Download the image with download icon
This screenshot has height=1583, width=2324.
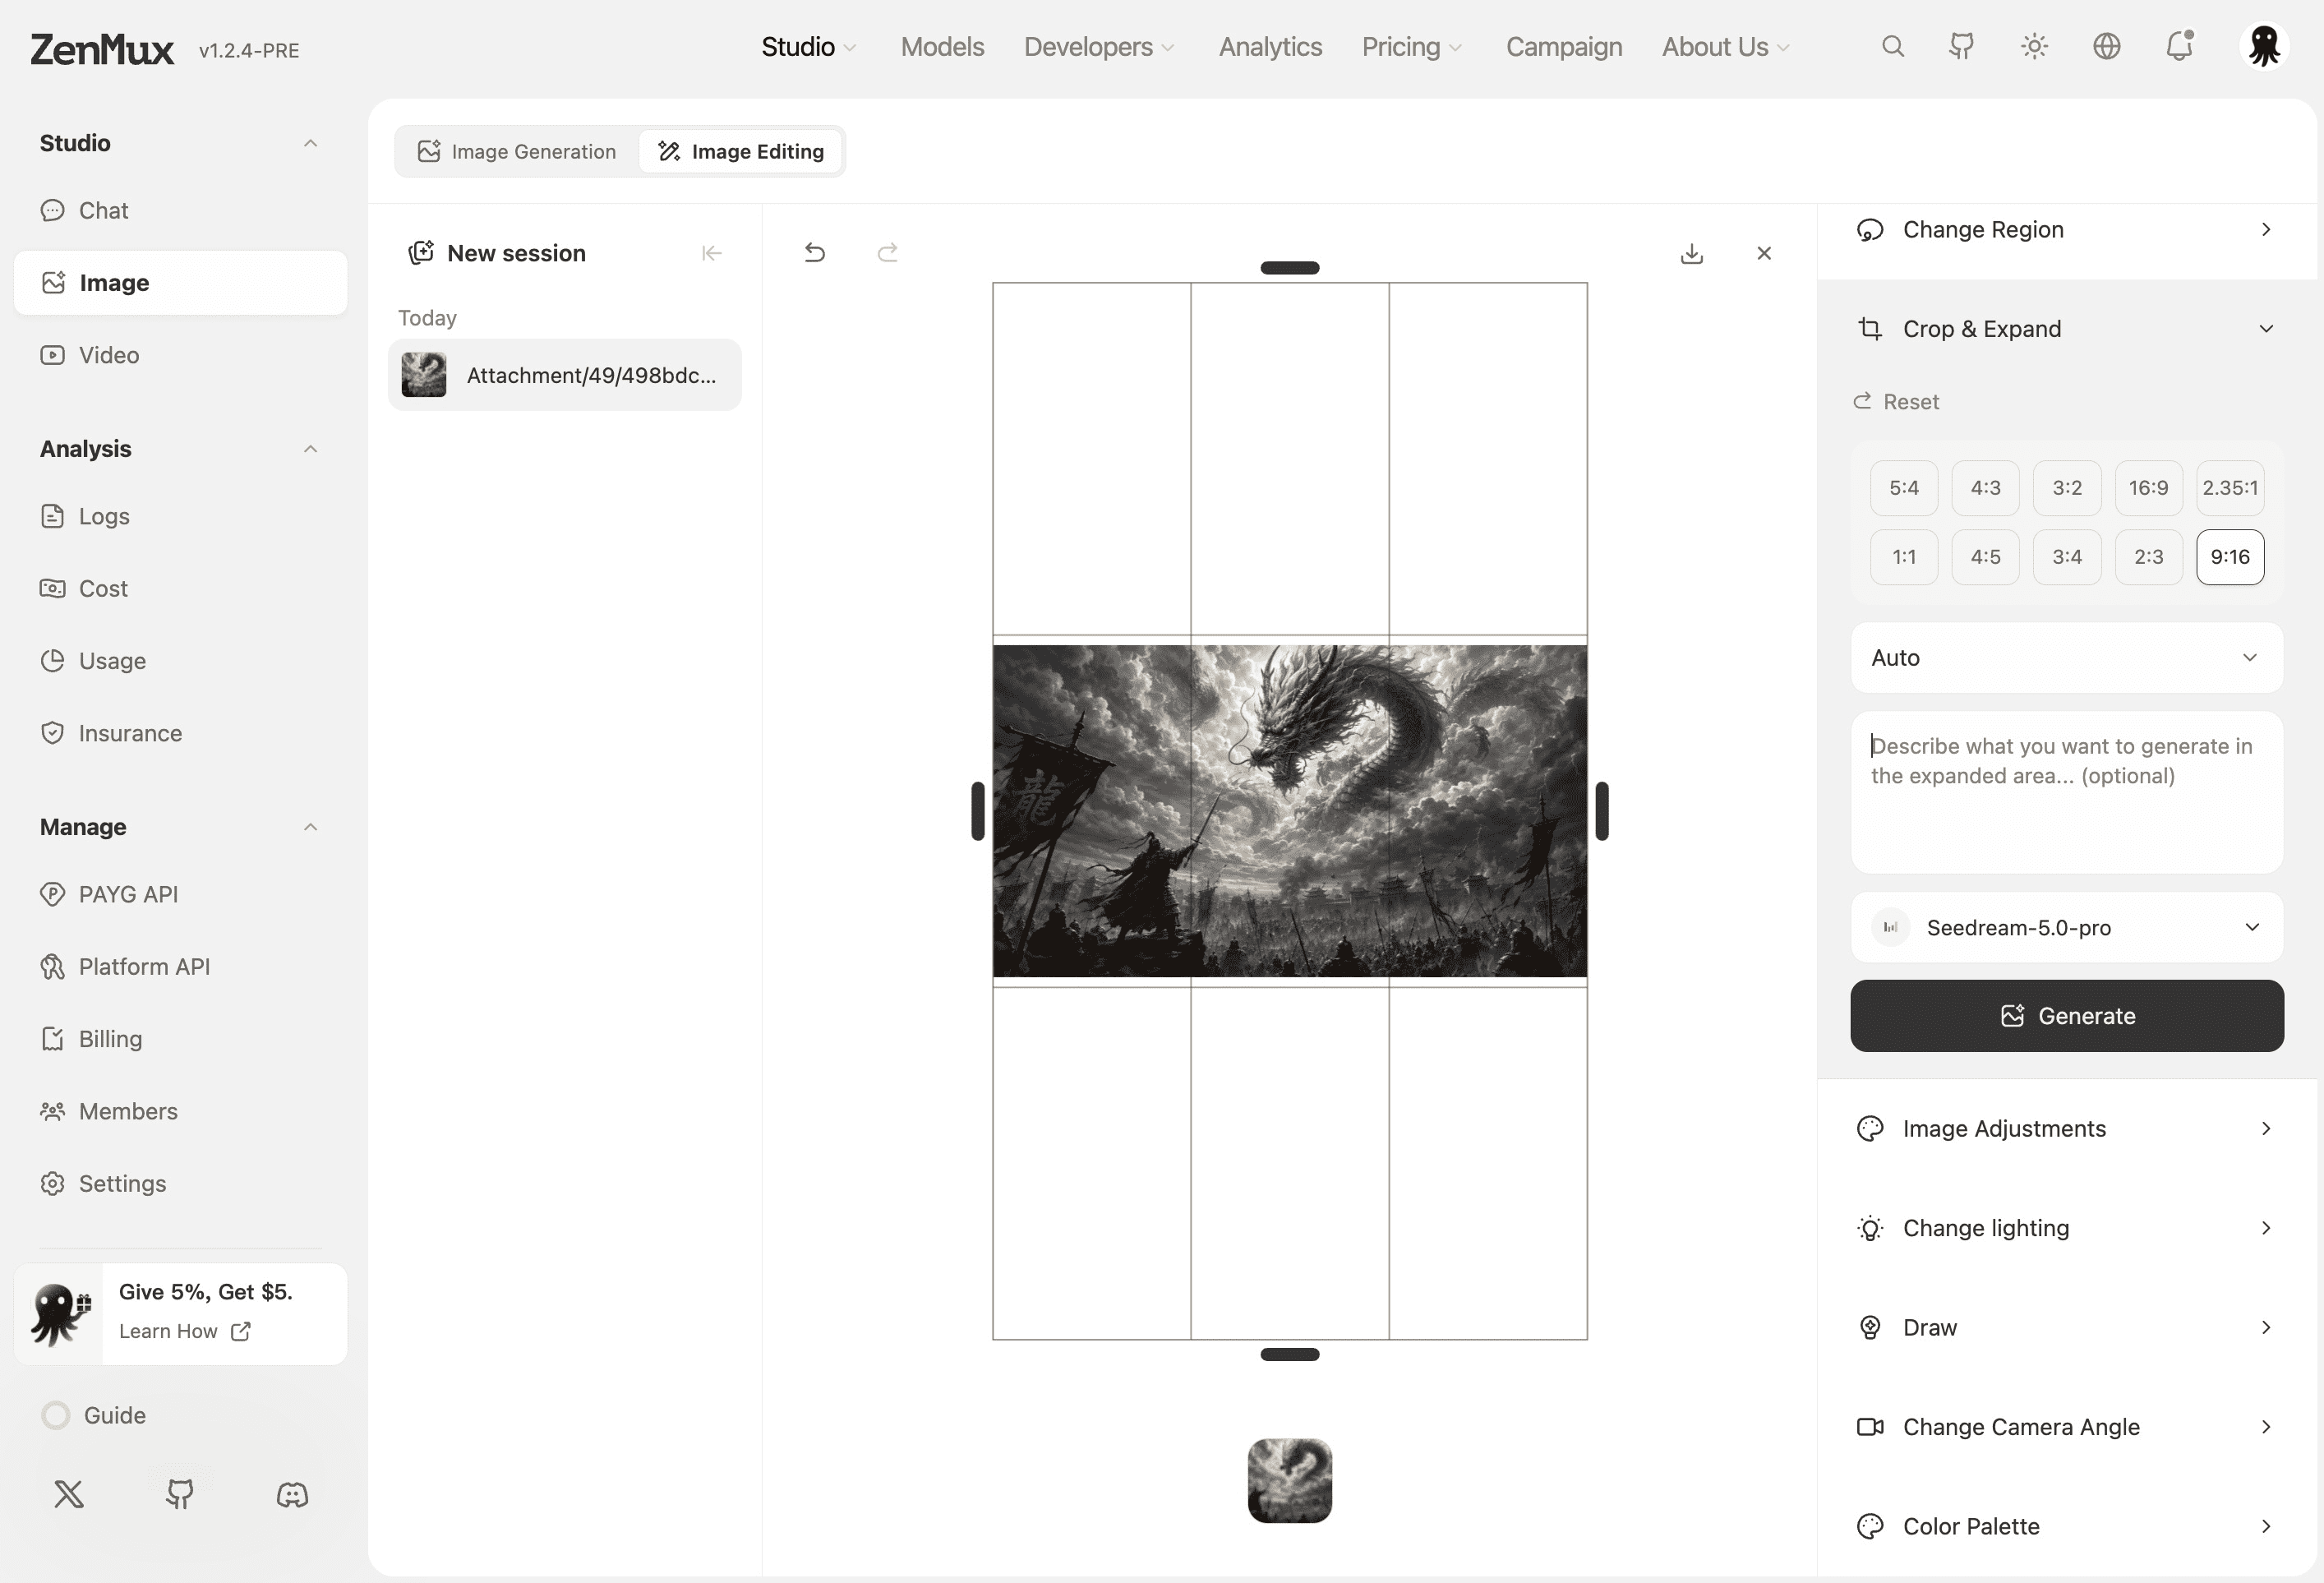tap(1692, 253)
